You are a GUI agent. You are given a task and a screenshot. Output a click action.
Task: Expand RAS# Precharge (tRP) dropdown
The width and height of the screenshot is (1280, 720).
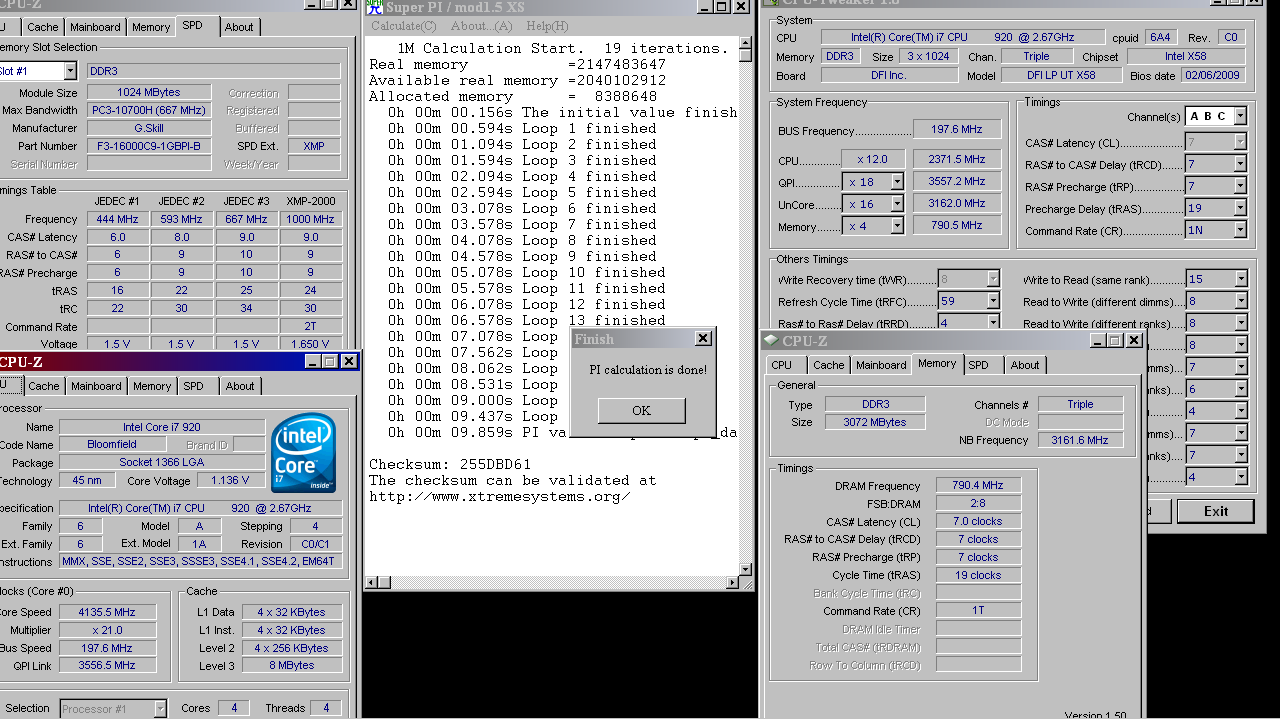(x=1240, y=186)
